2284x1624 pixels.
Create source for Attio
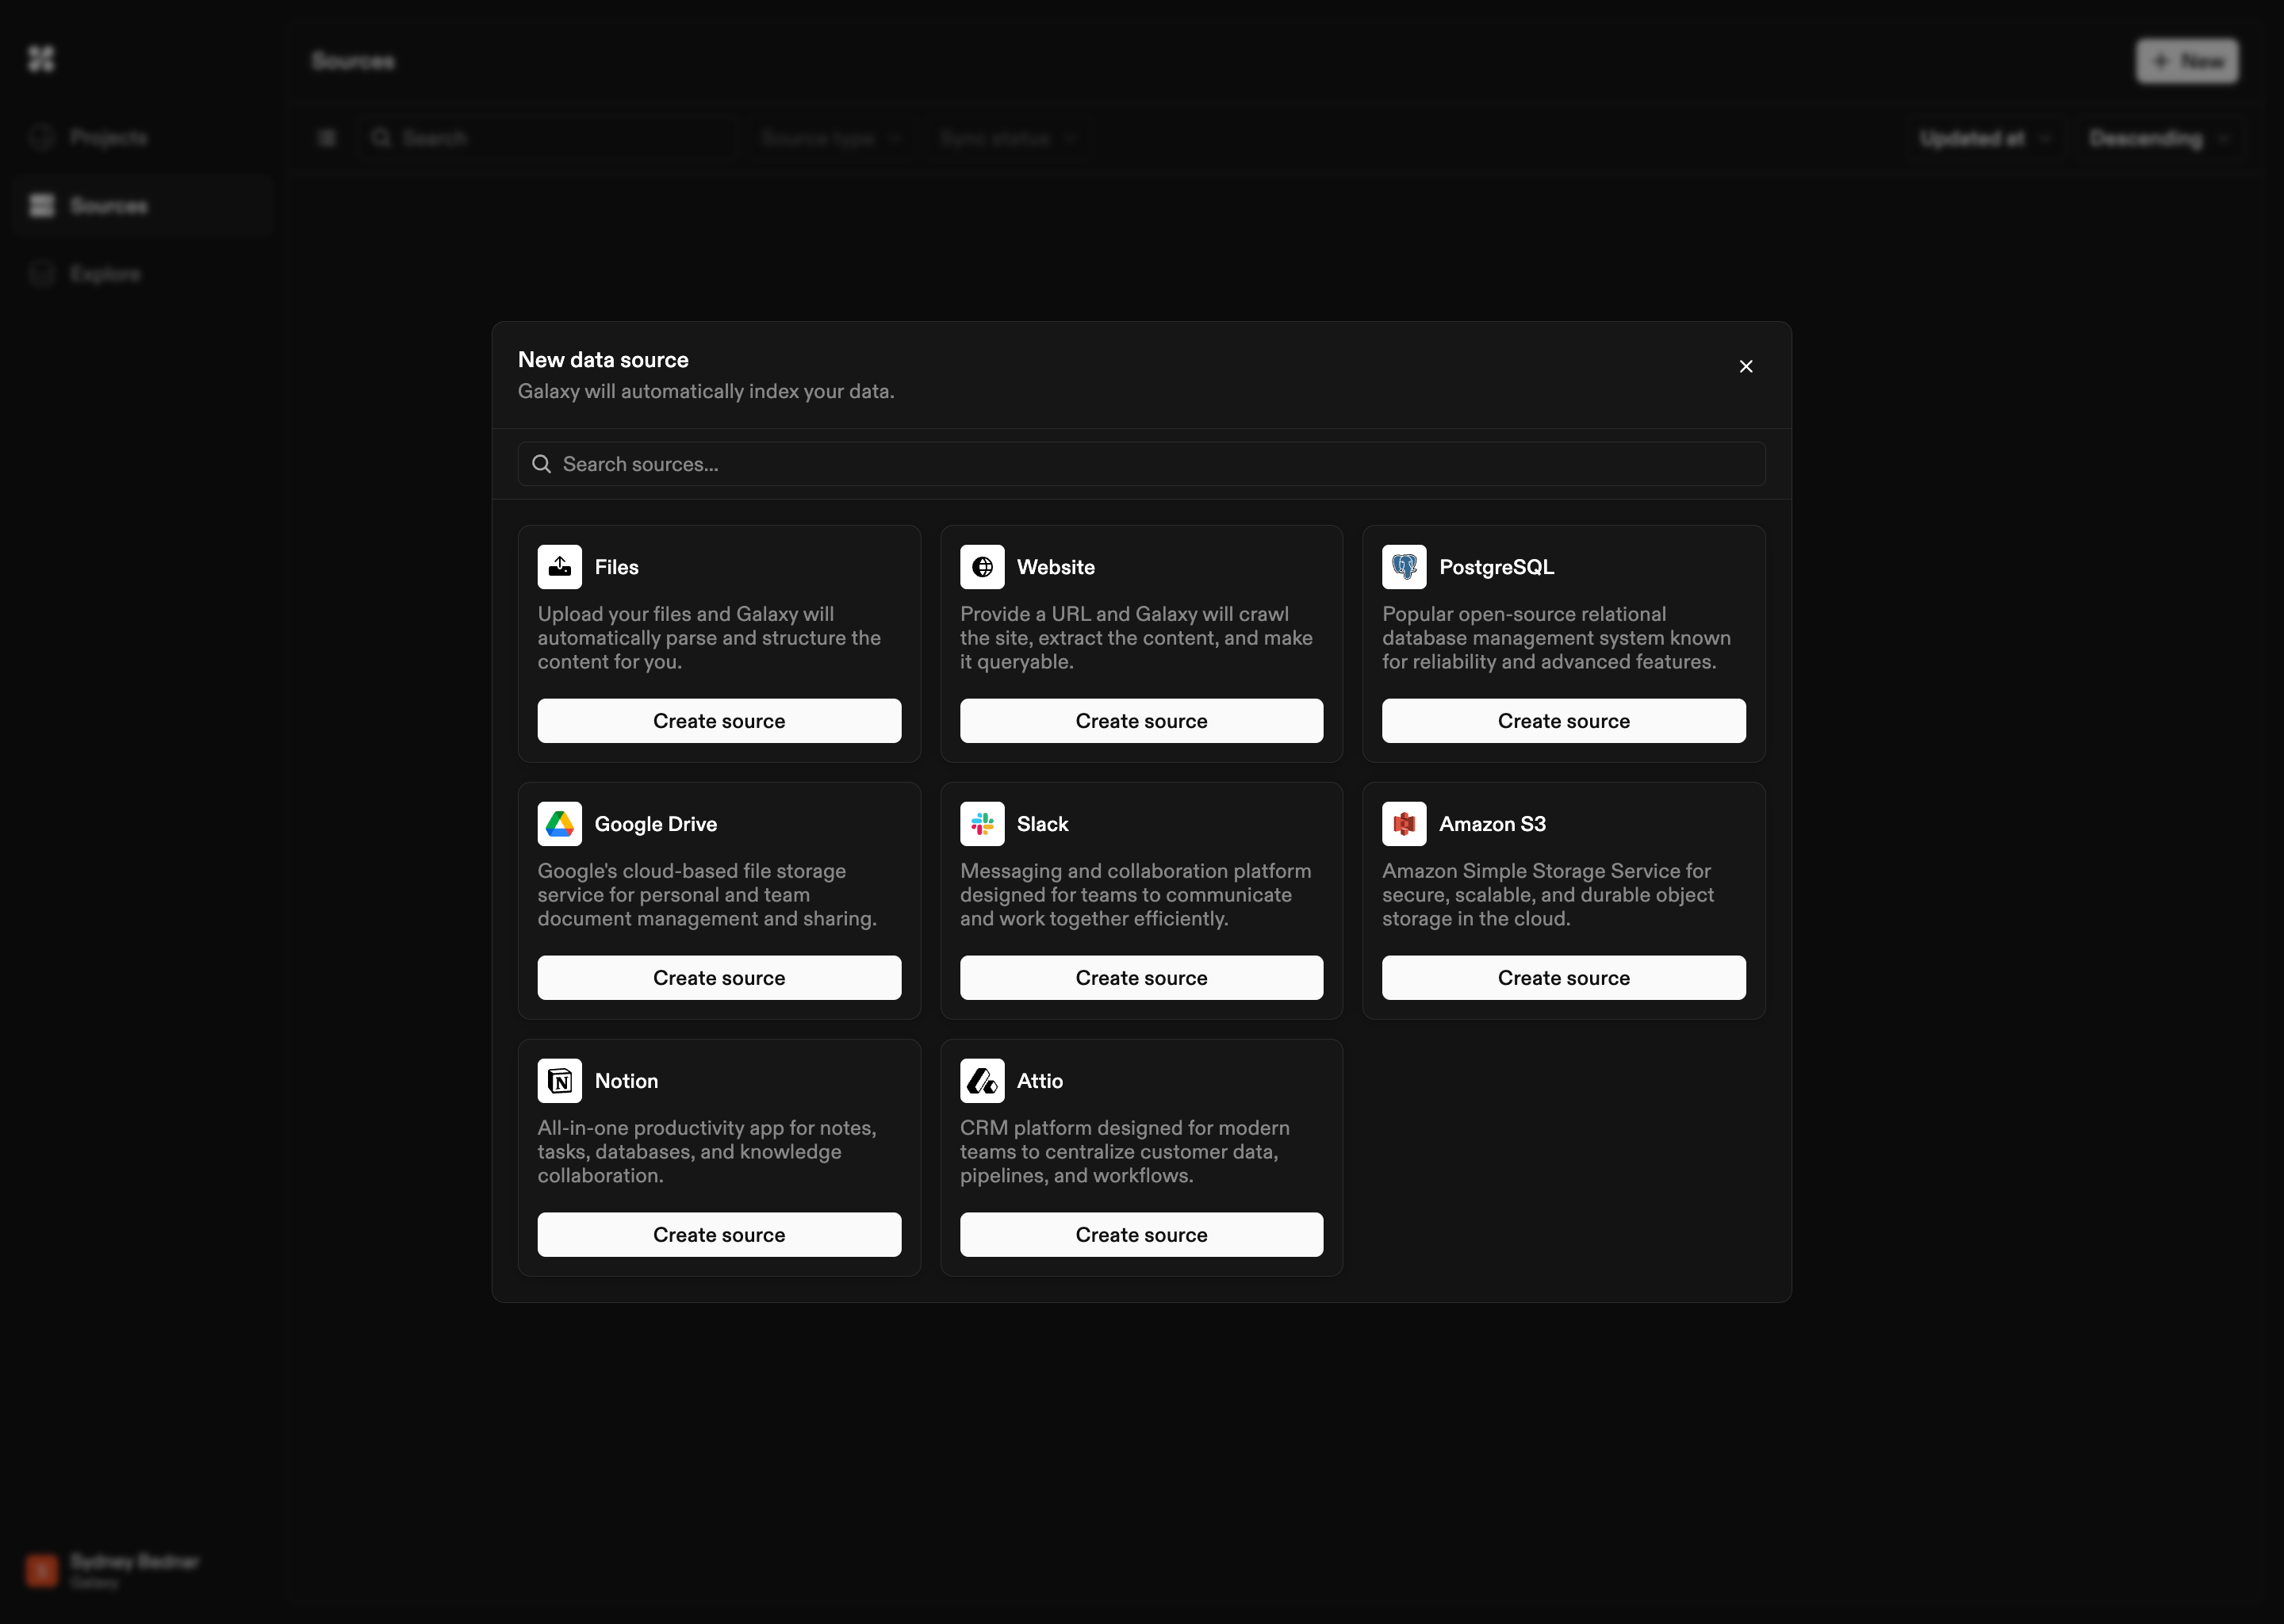pos(1141,1235)
